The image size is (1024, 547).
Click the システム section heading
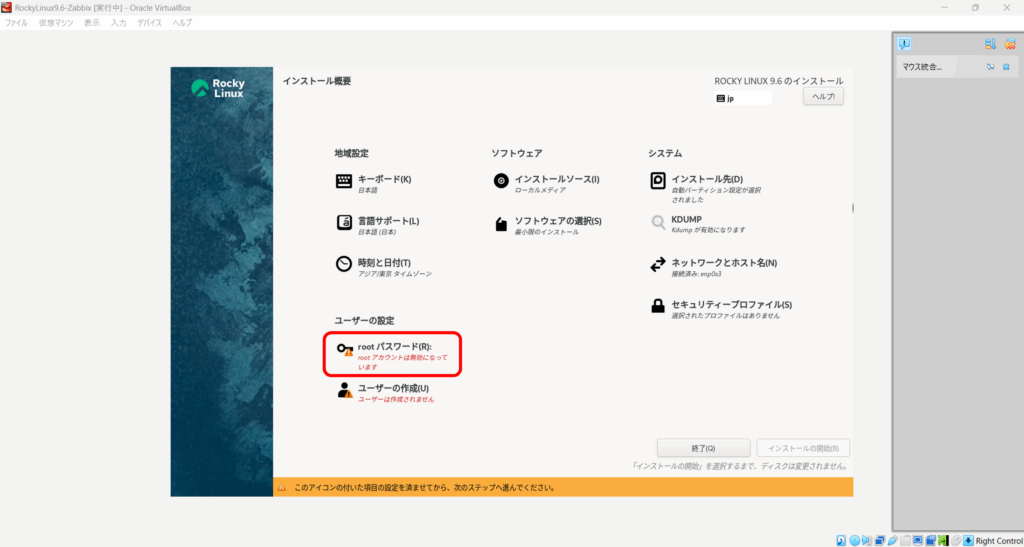665,153
